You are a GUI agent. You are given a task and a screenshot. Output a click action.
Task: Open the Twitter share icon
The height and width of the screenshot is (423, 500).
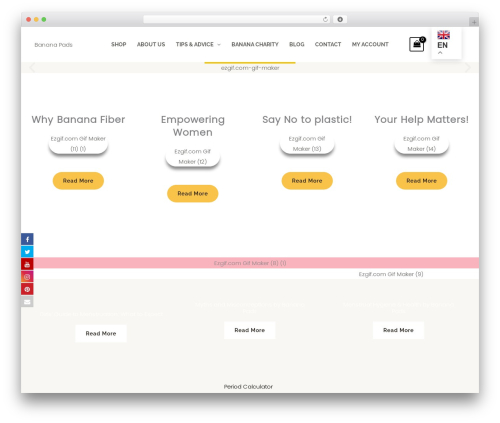click(27, 252)
